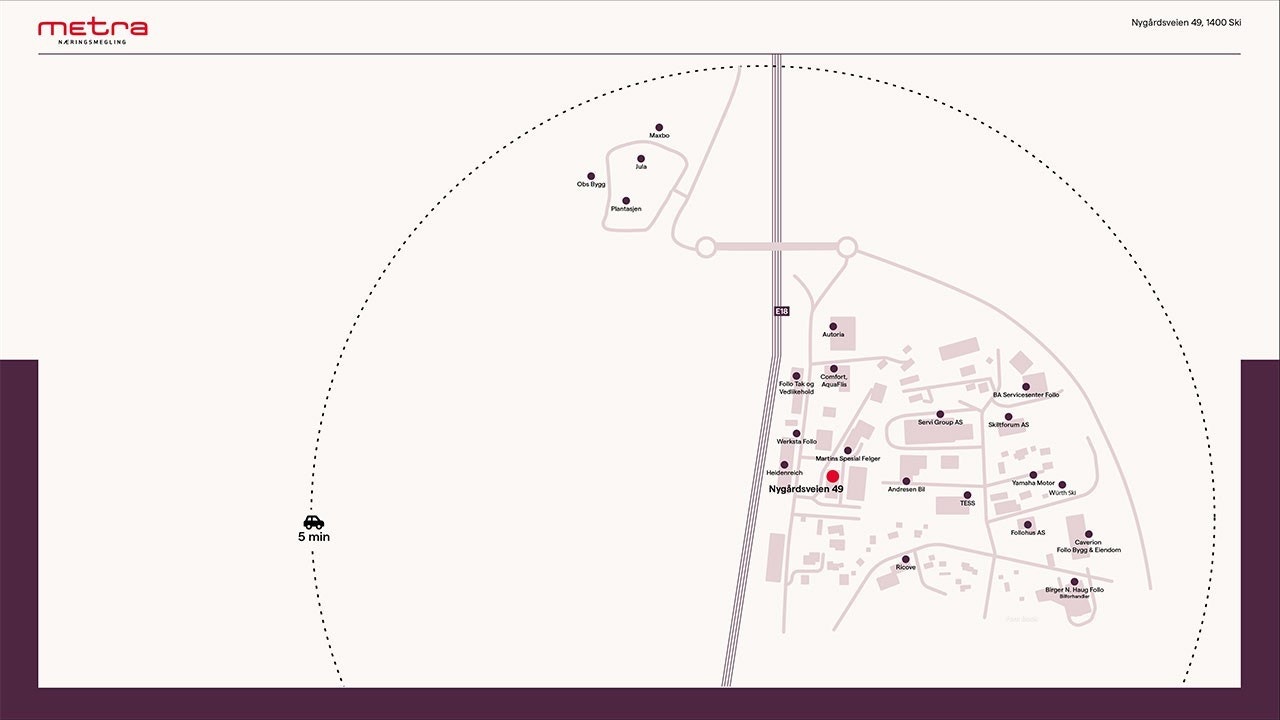Image resolution: width=1280 pixels, height=720 pixels.
Task: Select the Jula map marker dot
Action: tap(641, 158)
